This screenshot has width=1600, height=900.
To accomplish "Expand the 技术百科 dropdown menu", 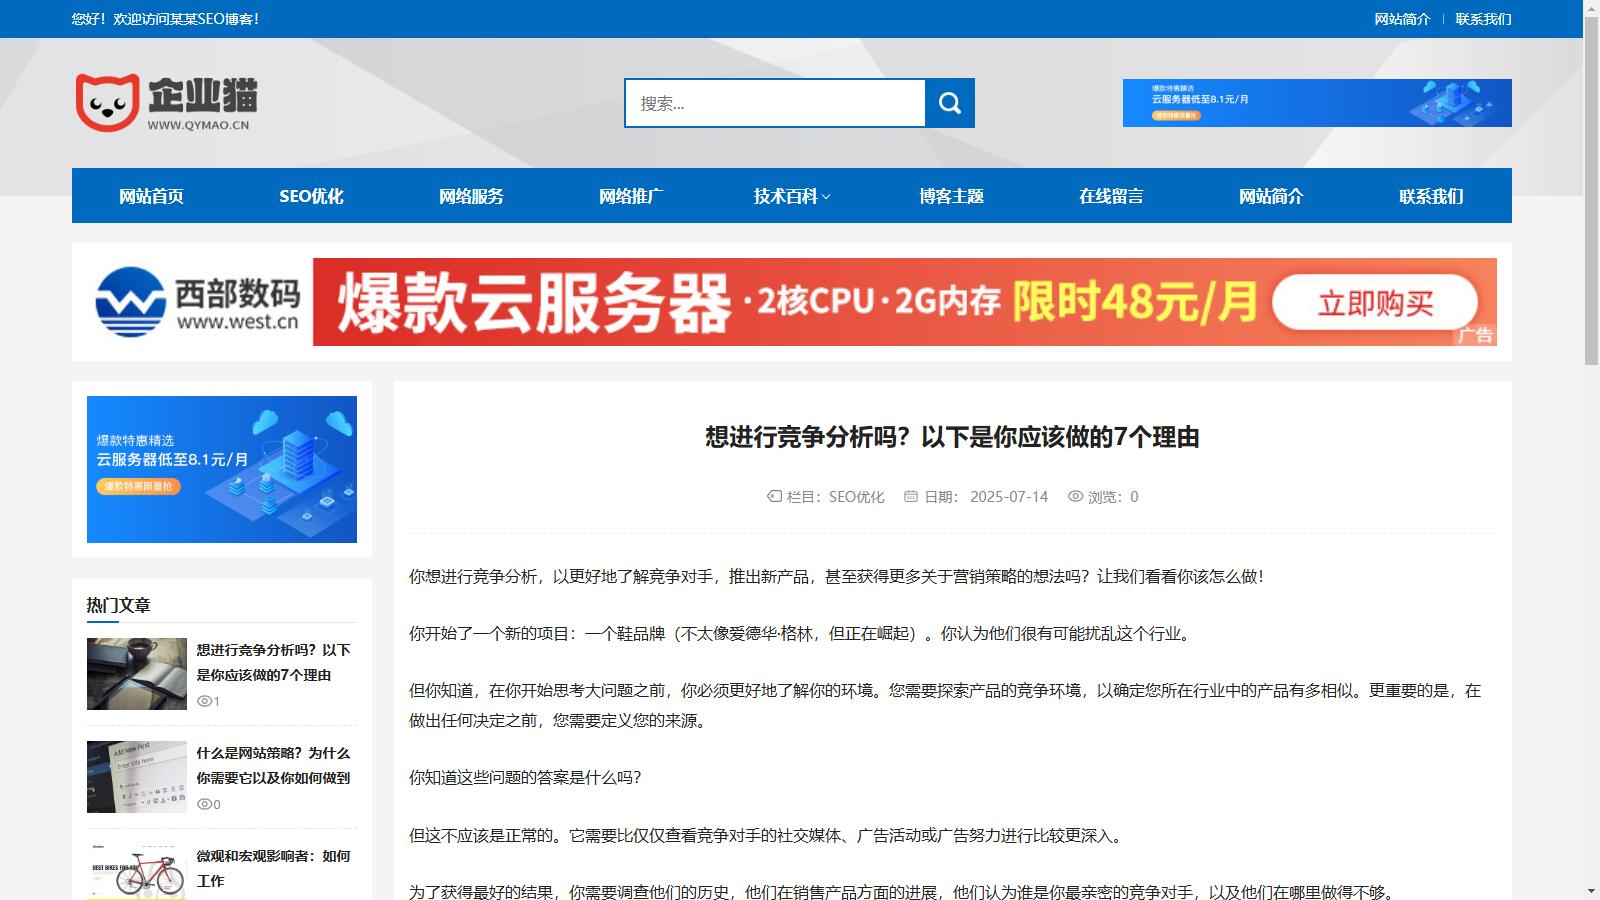I will [792, 196].
